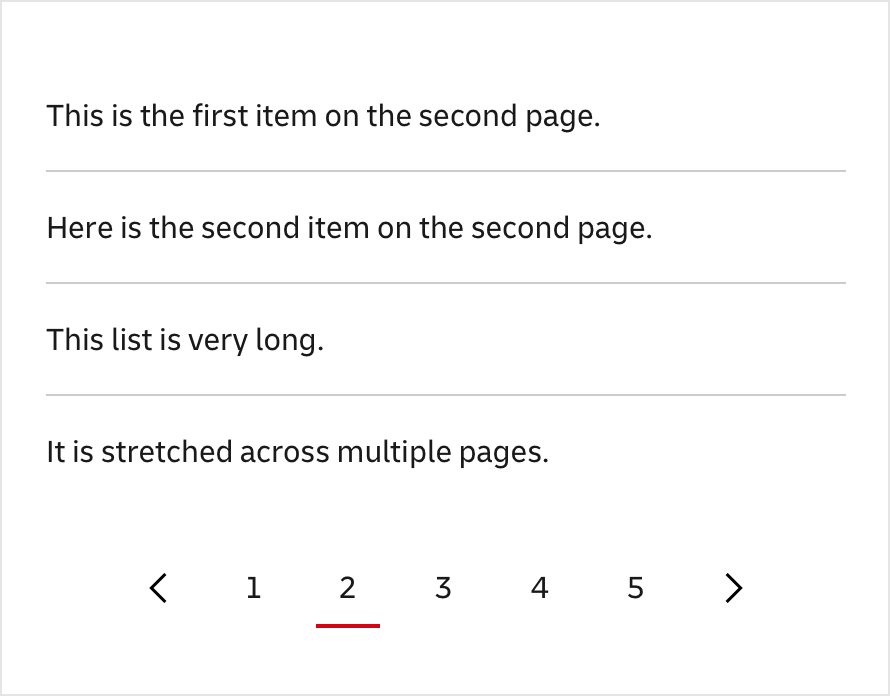Click the red active-page underline indicator
The width and height of the screenshot is (890, 696).
click(348, 626)
